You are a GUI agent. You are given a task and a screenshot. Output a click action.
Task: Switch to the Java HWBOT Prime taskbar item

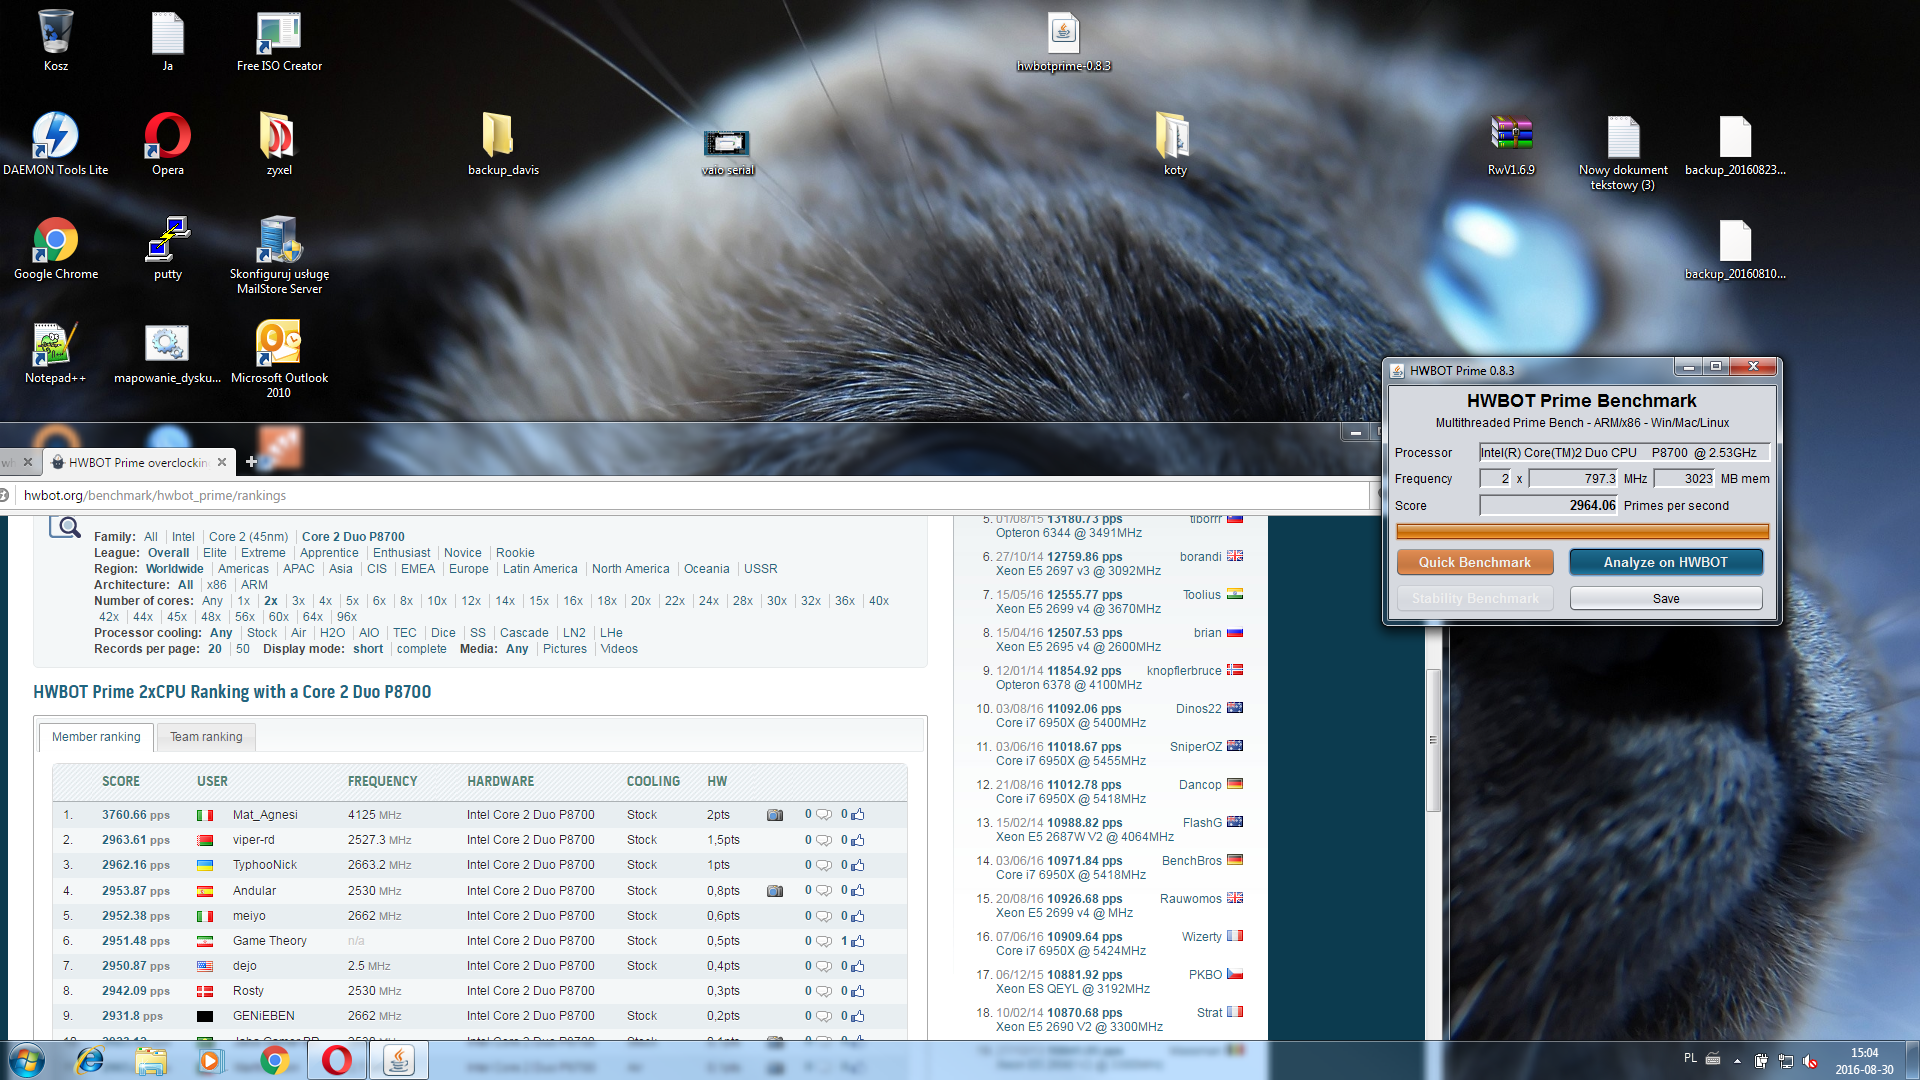pos(399,1060)
